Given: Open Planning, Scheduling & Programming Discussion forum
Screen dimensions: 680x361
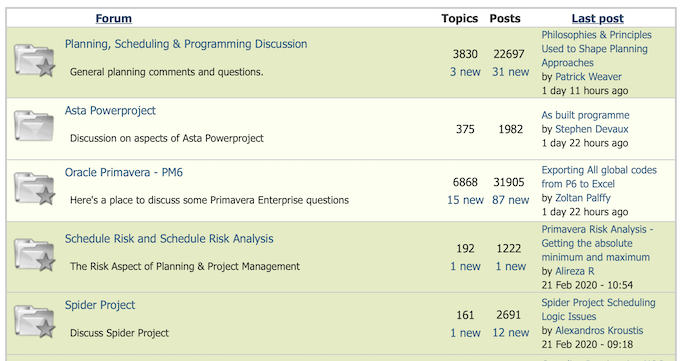Looking at the screenshot, I should tap(186, 44).
